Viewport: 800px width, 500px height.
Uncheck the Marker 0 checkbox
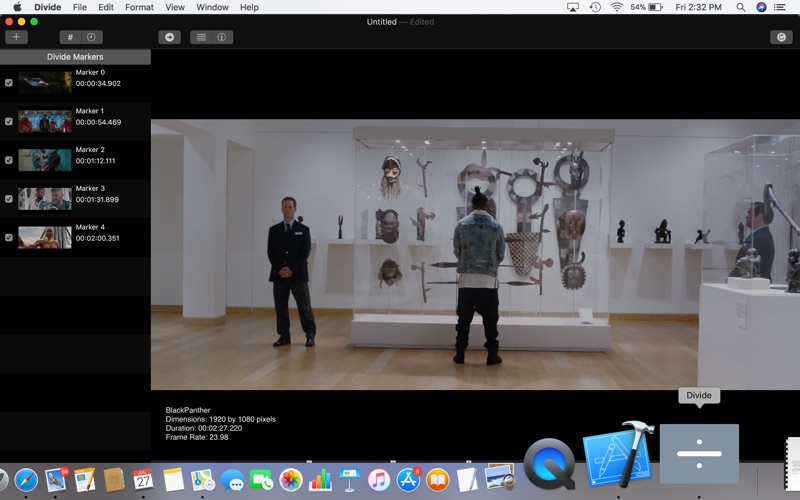9,83
